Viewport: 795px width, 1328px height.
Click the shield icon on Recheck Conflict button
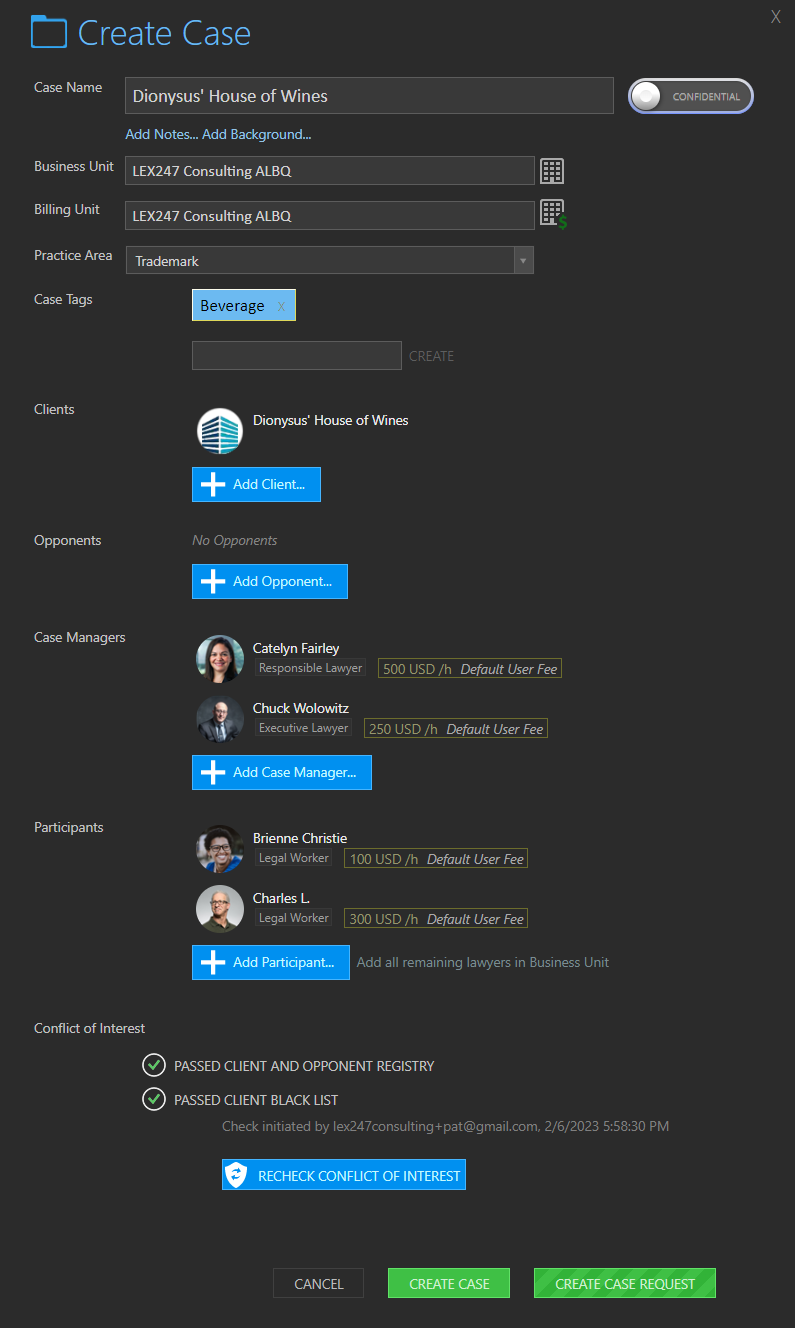pyautogui.click(x=237, y=1175)
